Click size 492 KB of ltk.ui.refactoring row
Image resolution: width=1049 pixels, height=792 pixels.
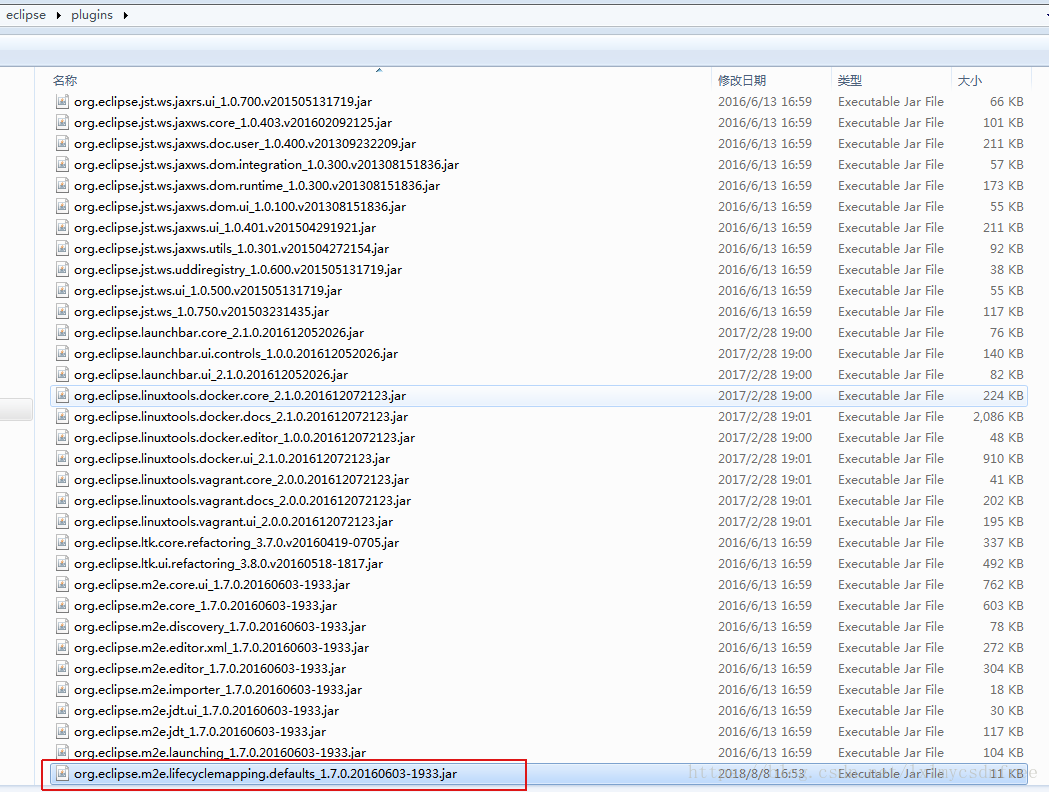[x=1004, y=564]
